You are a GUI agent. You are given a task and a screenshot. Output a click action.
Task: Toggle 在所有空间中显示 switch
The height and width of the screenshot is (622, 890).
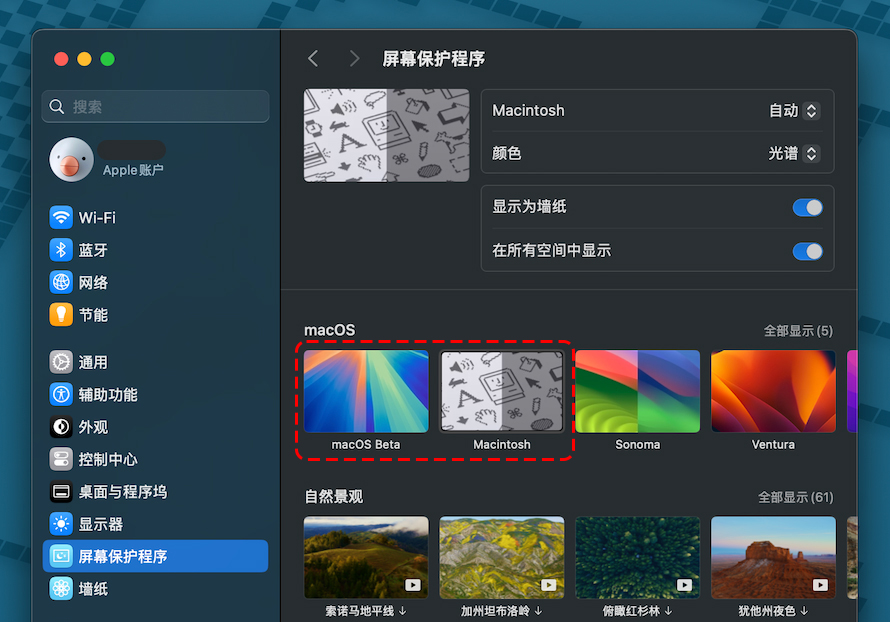coord(808,251)
